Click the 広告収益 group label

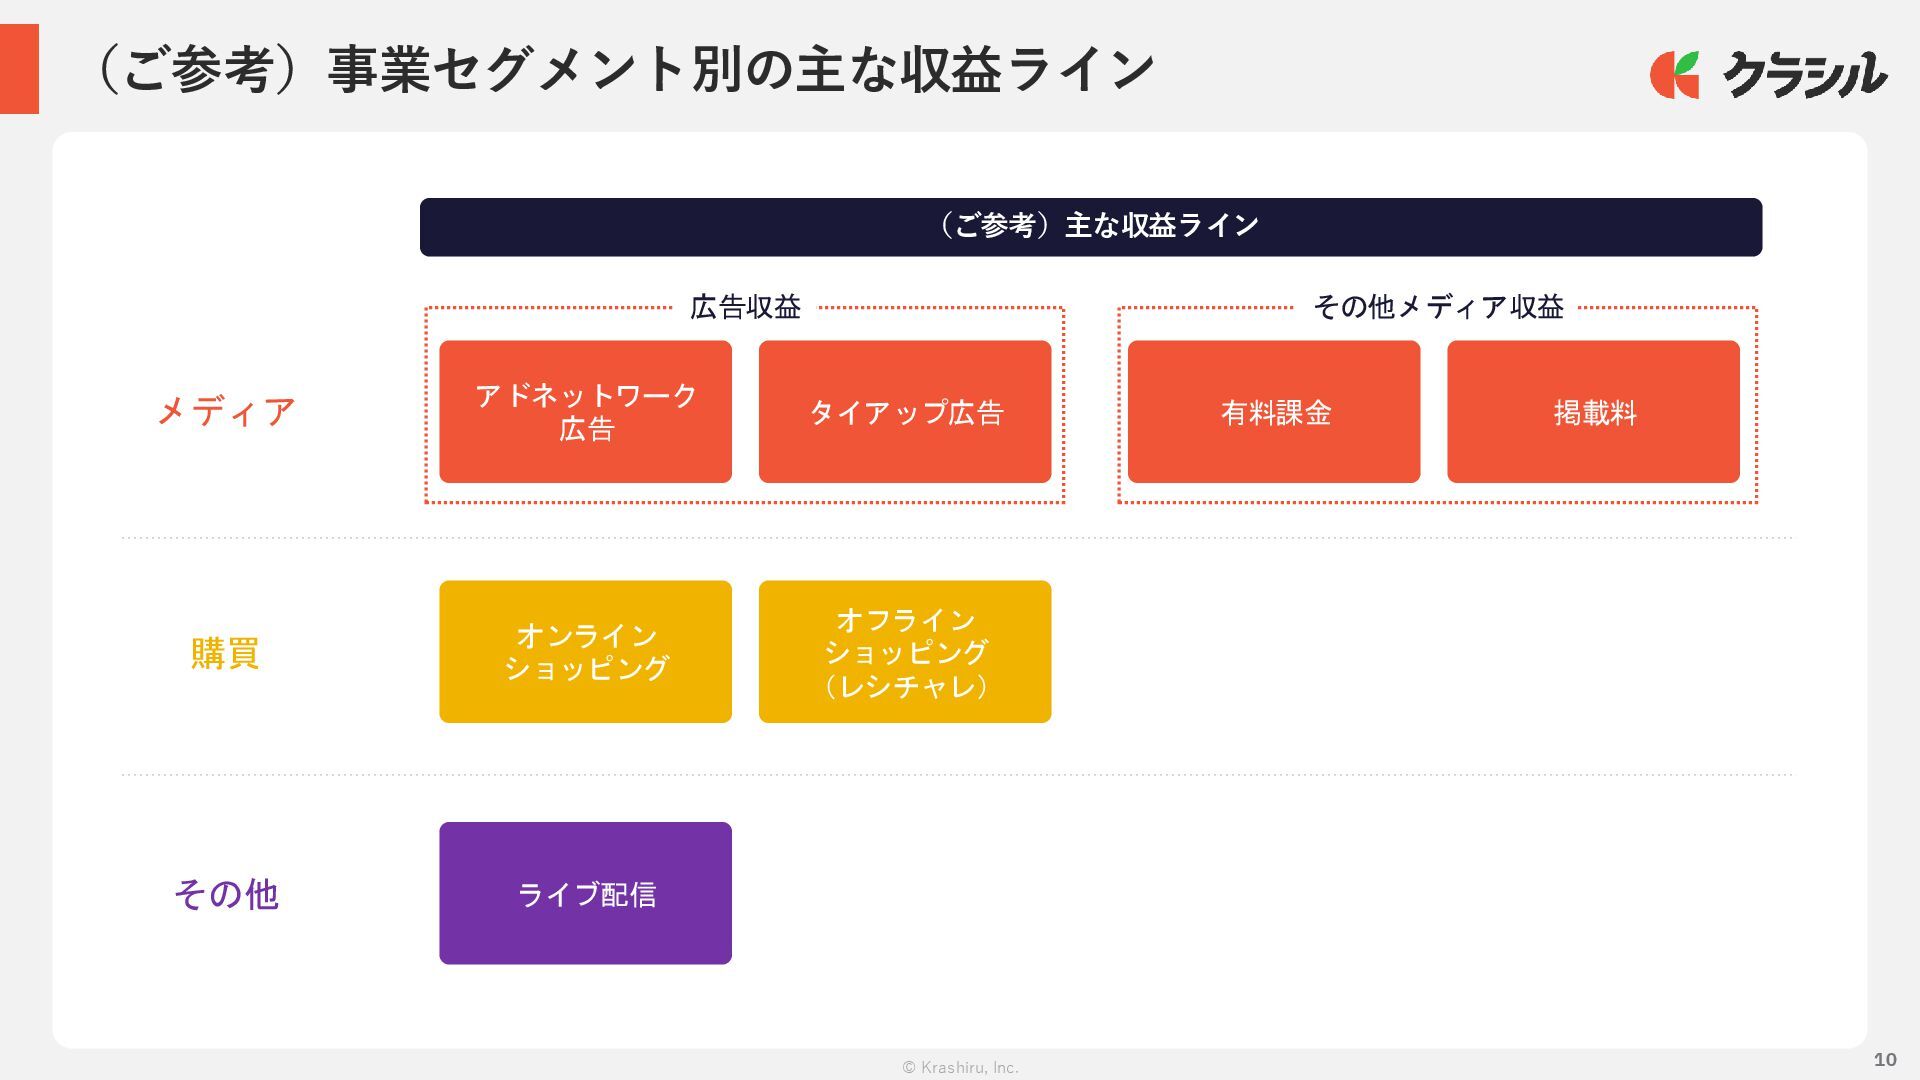[x=745, y=307]
